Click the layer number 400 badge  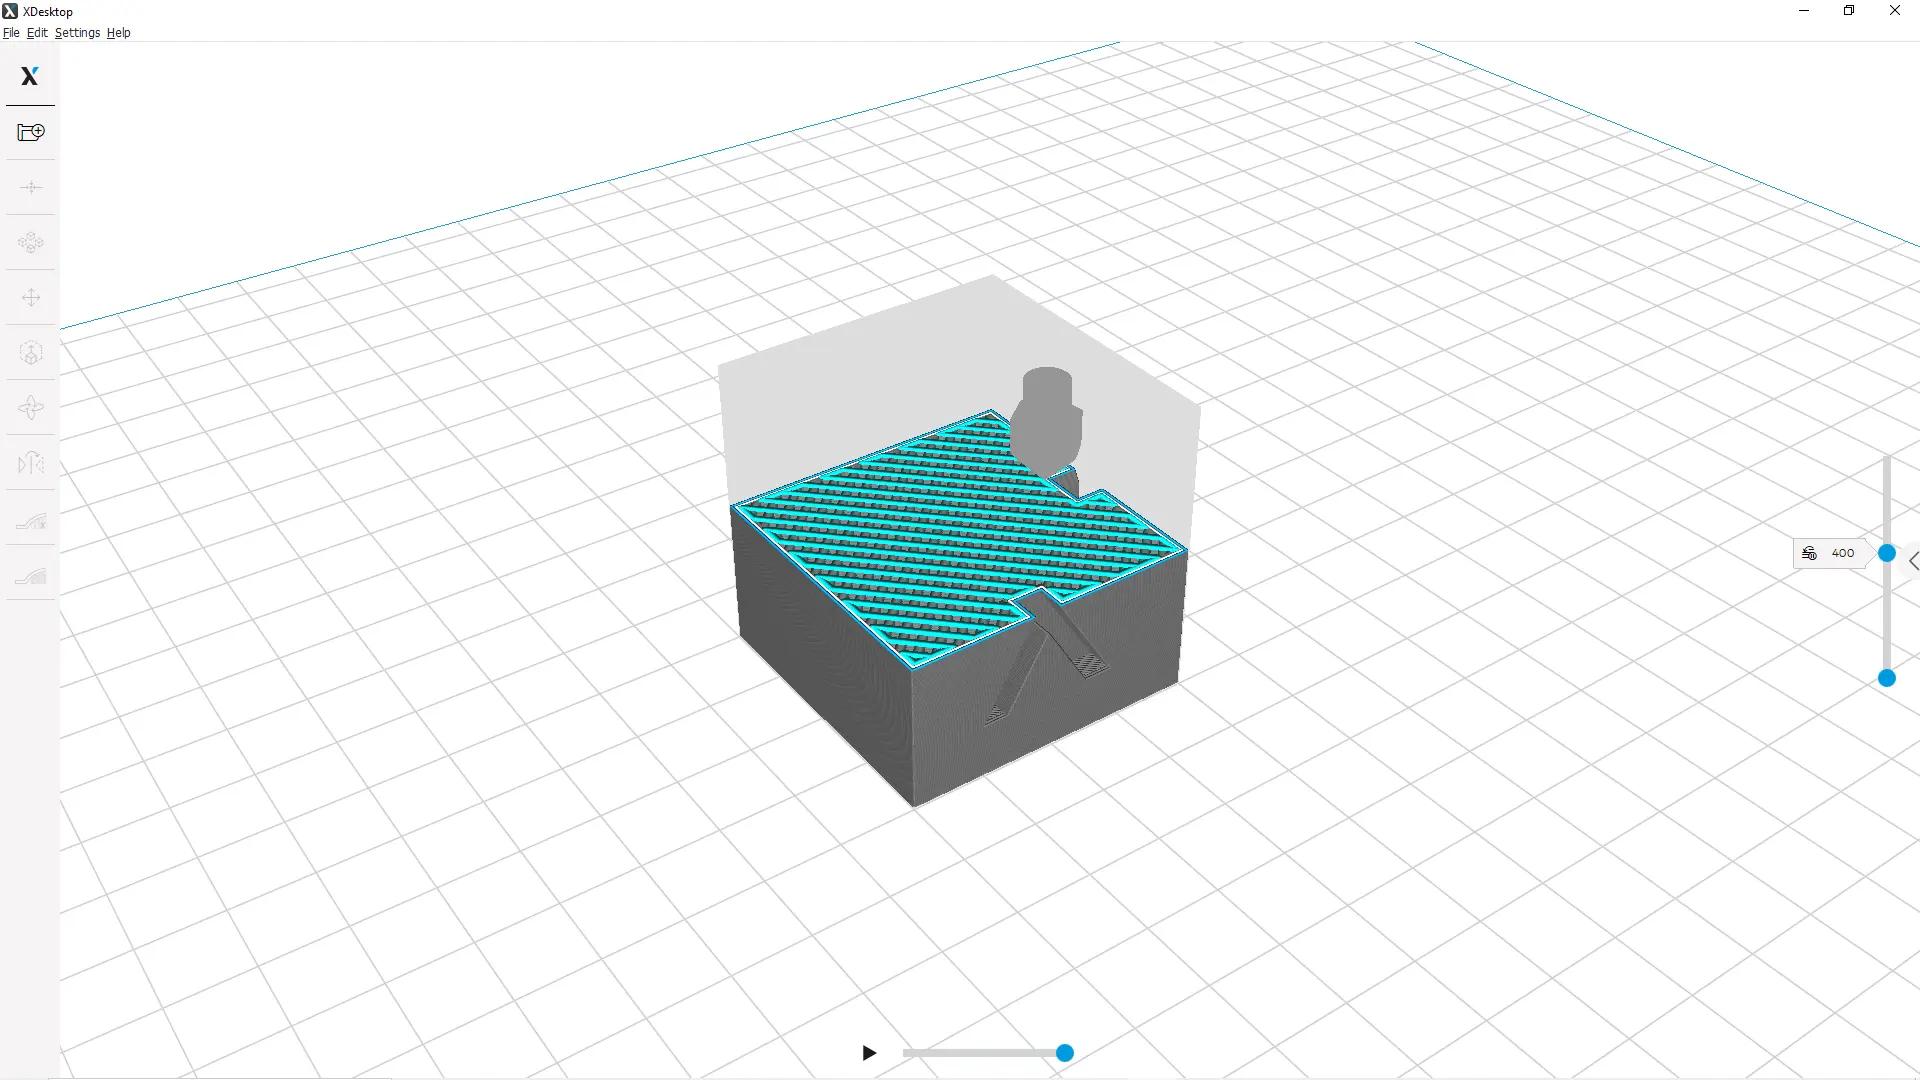click(1841, 553)
